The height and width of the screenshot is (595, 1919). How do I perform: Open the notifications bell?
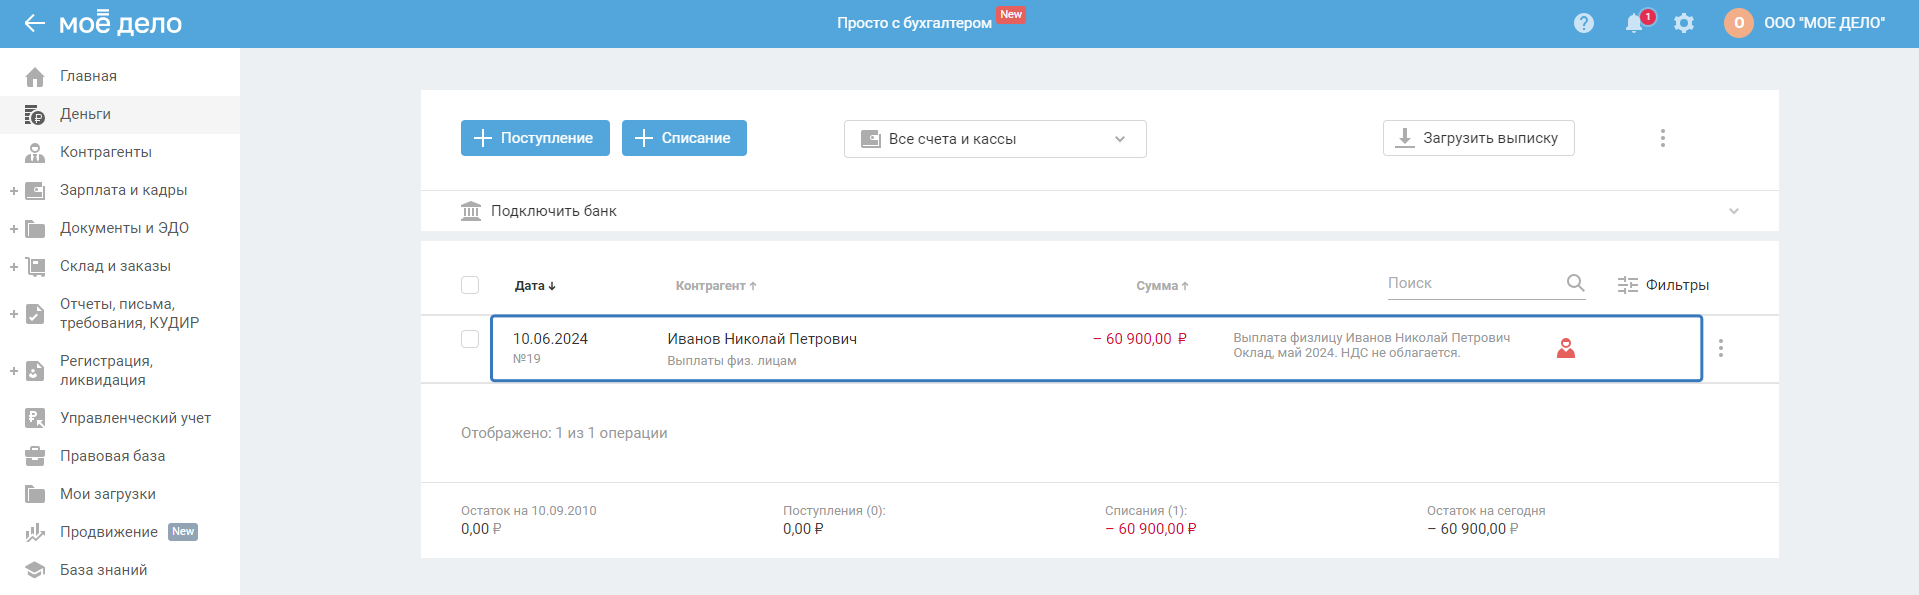(x=1634, y=23)
